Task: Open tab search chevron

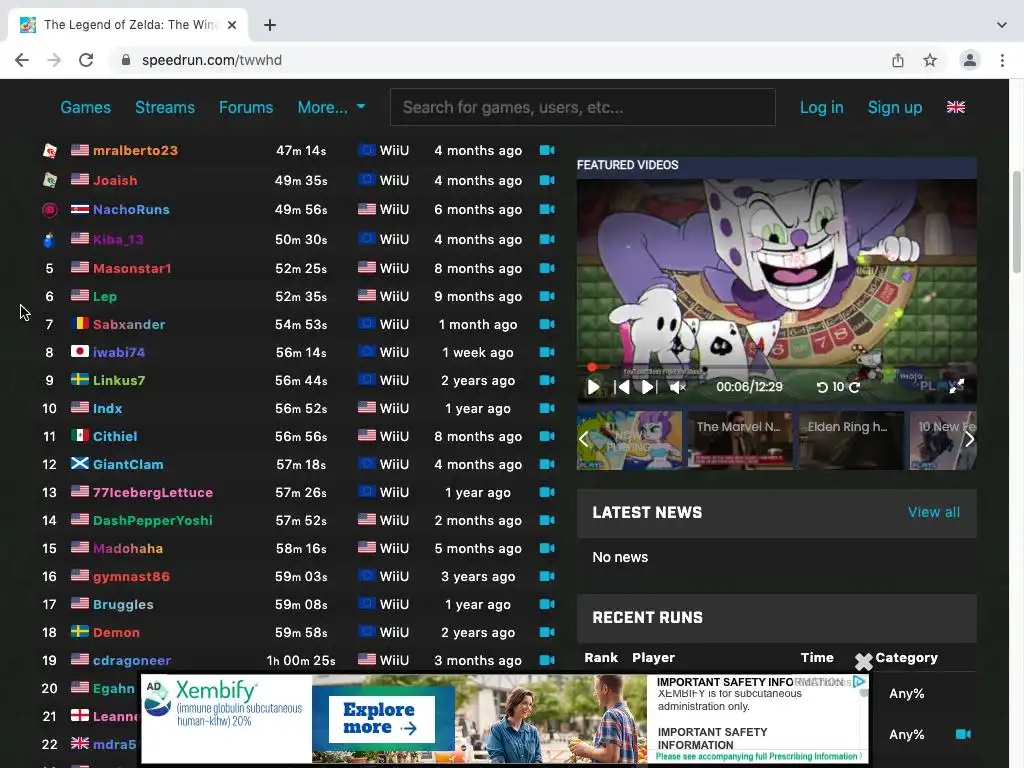Action: click(x=1002, y=25)
